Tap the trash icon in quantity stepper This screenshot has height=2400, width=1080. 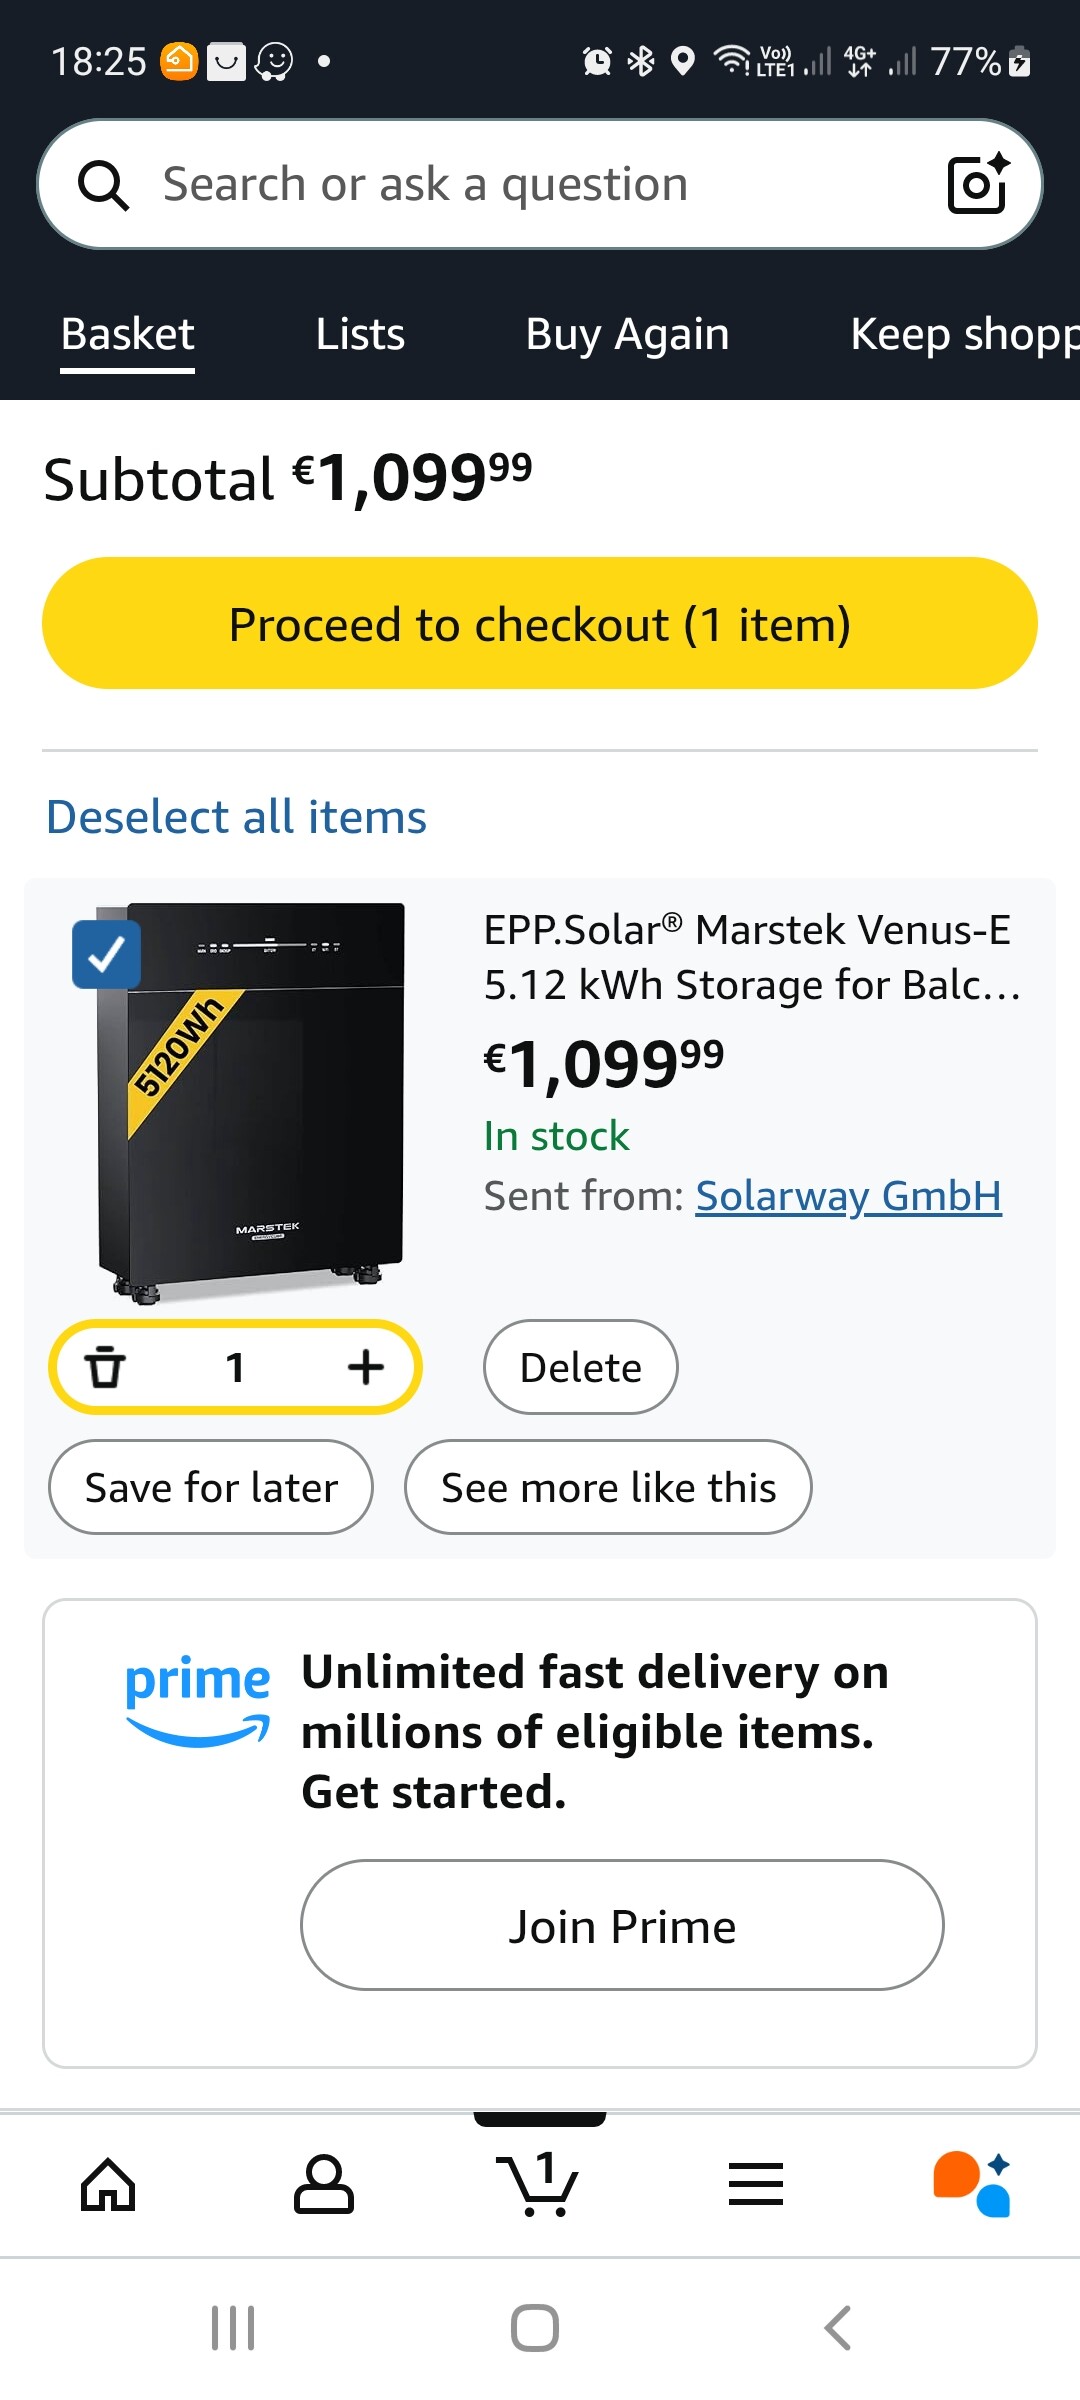[105, 1367]
